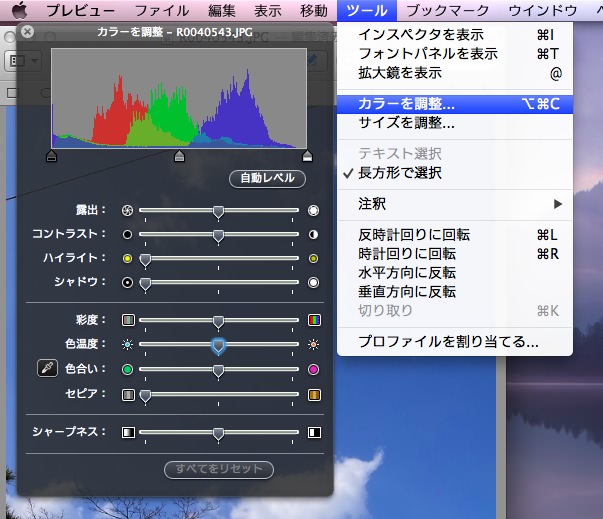The height and width of the screenshot is (519, 603).
Task: Click the left yellow highlight icon beside ハイライト
Action: (127, 258)
